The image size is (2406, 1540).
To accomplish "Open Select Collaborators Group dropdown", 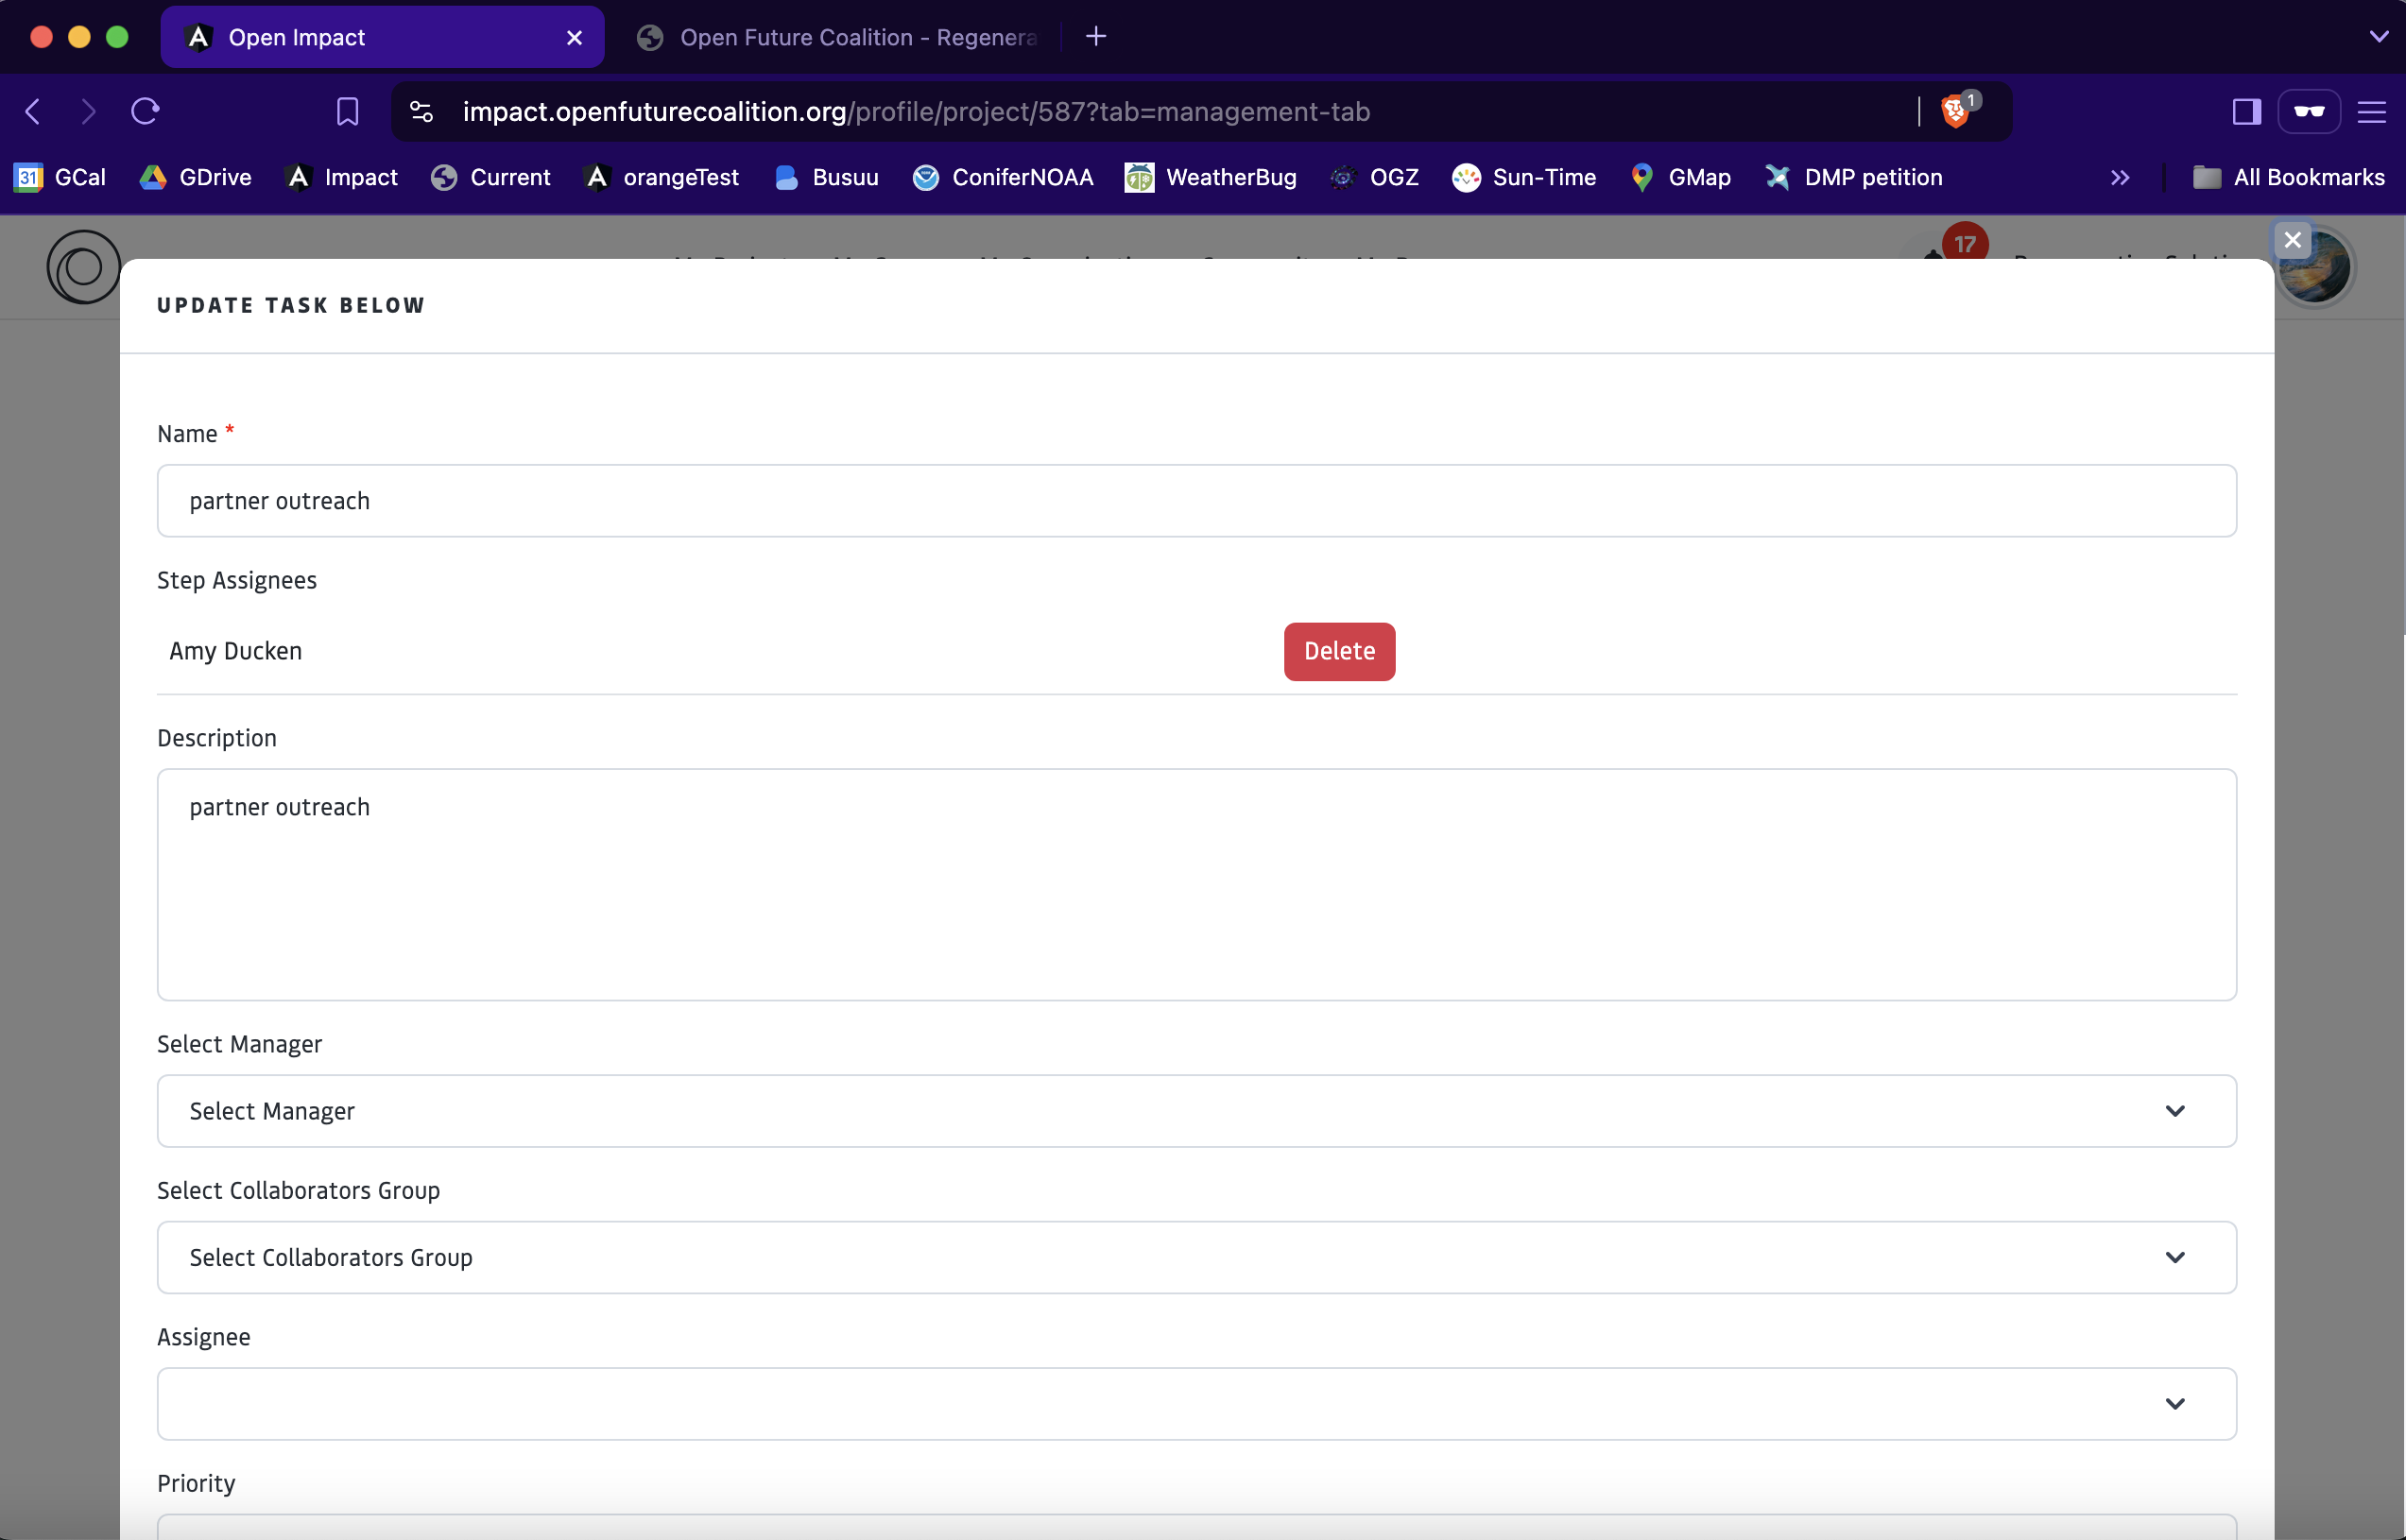I will [1196, 1257].
